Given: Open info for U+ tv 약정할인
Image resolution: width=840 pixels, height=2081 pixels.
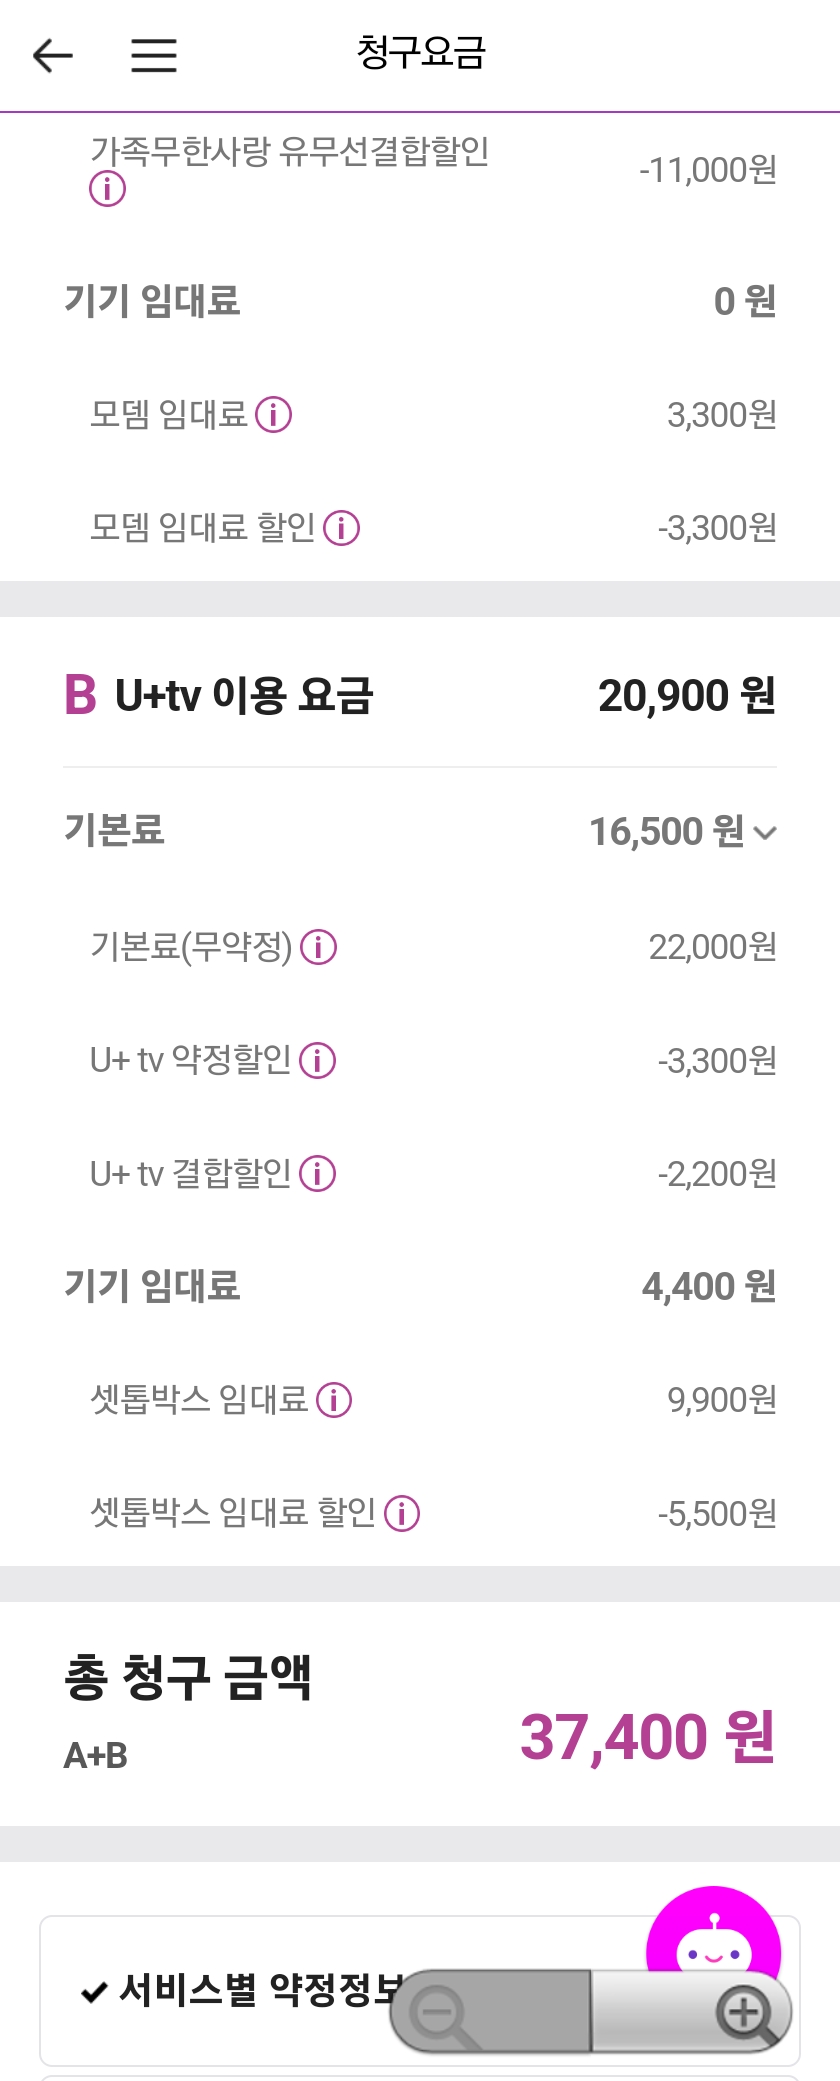Looking at the screenshot, I should click(318, 1060).
